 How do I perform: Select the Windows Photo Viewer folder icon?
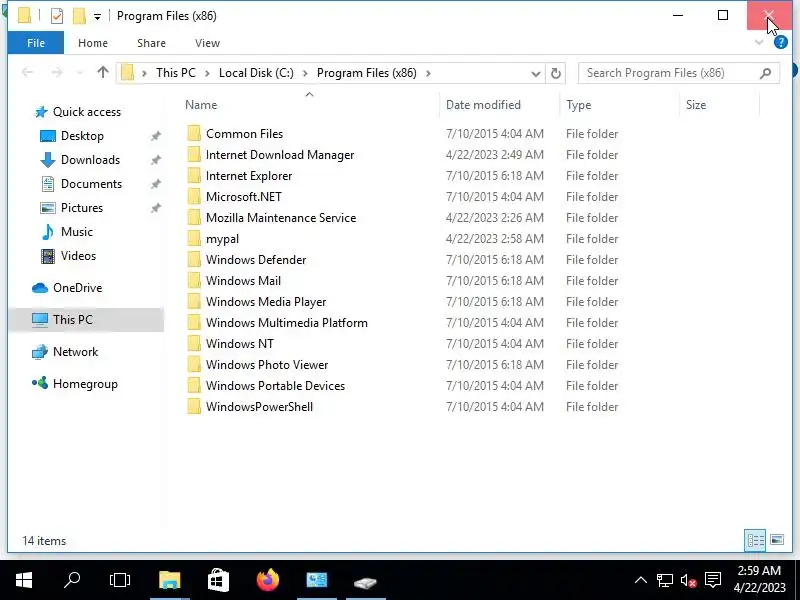point(194,364)
